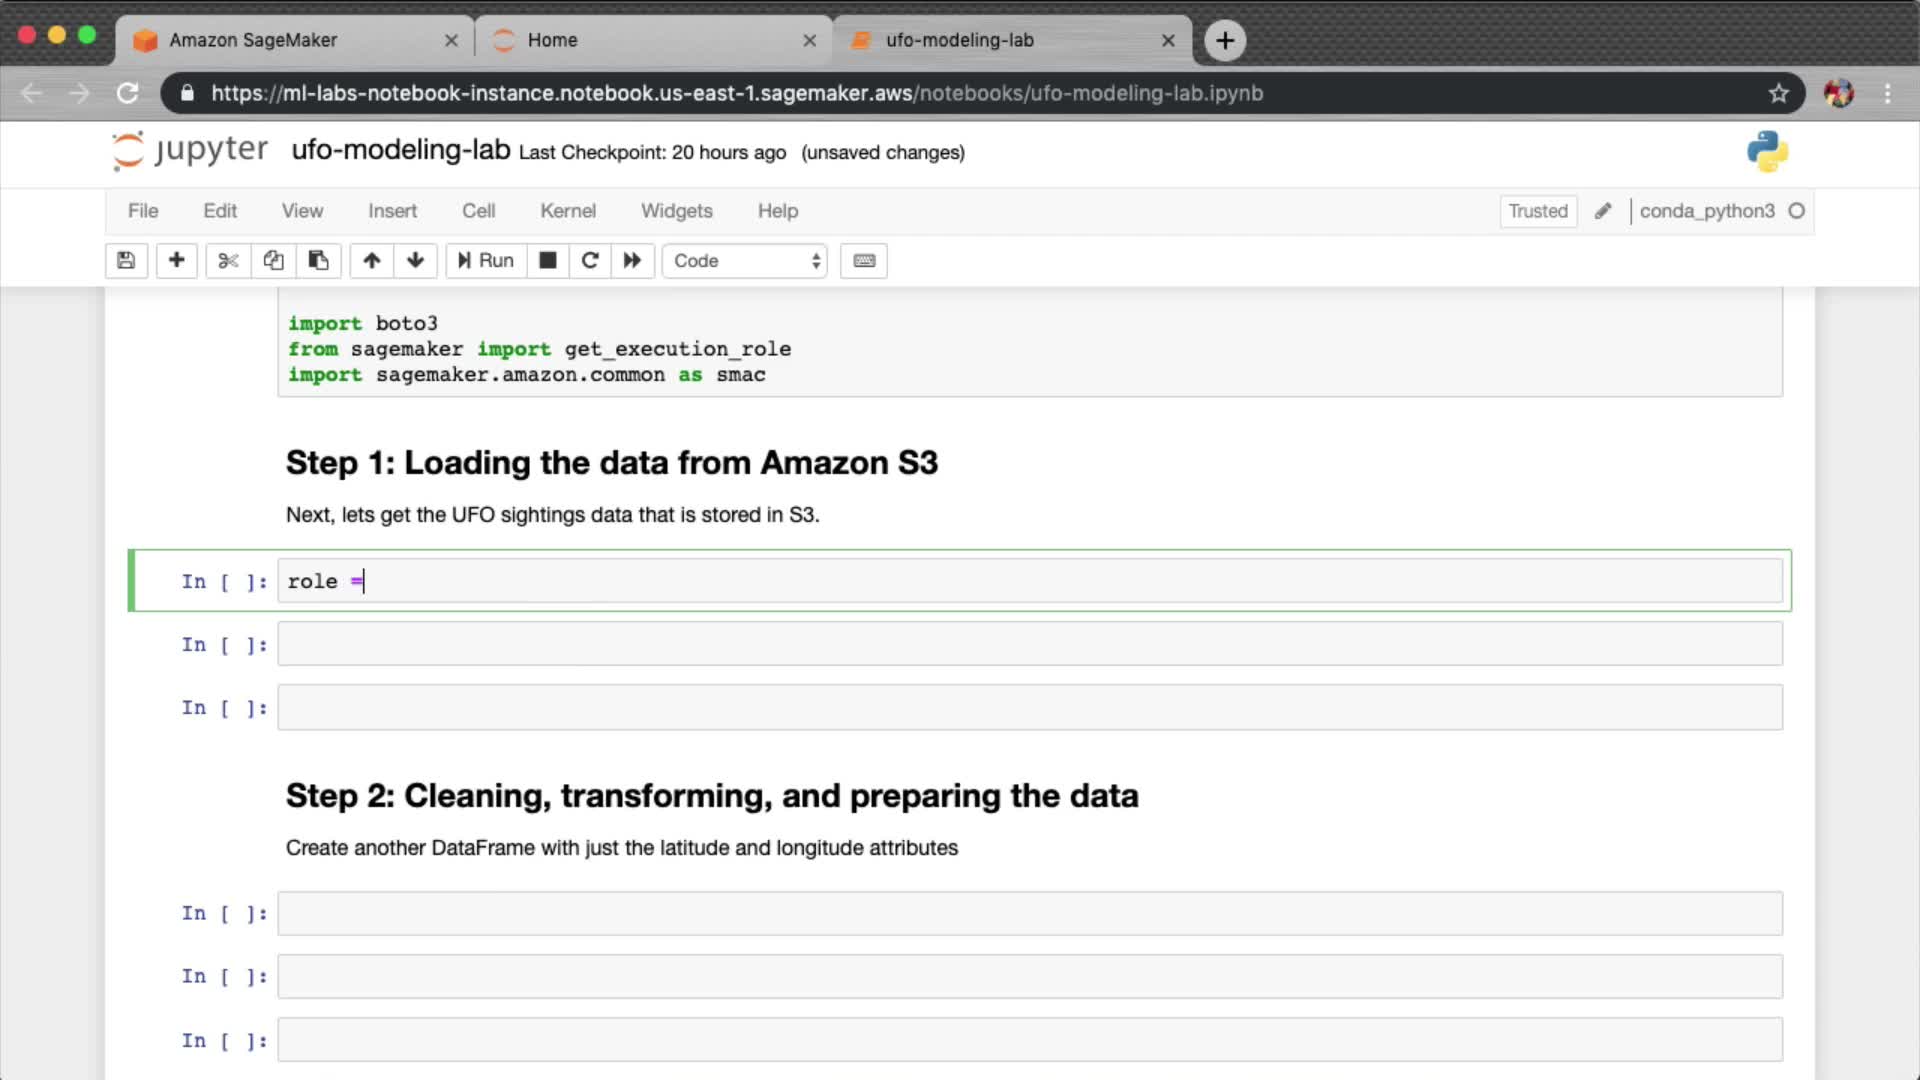Insert a cell below with plus icon
The width and height of the screenshot is (1920, 1080).
[x=176, y=261]
